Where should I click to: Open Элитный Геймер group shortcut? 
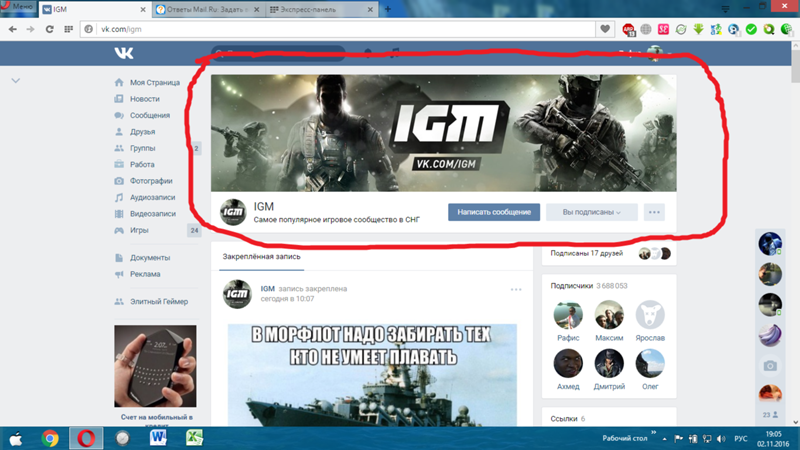(159, 302)
